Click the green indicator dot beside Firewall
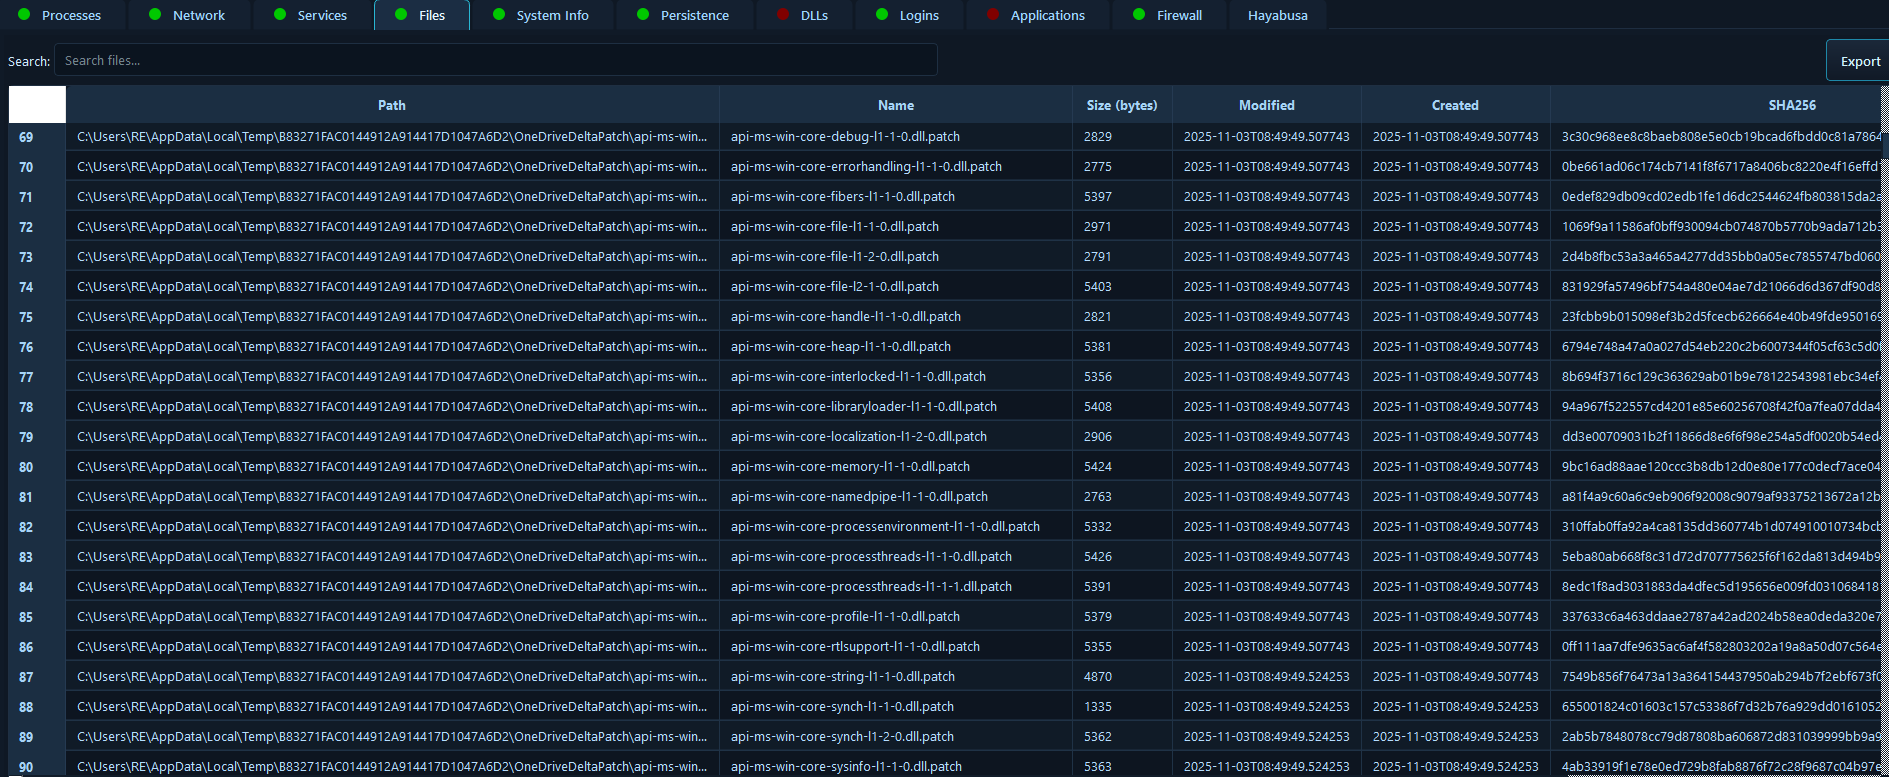Image resolution: width=1889 pixels, height=777 pixels. click(x=1139, y=15)
